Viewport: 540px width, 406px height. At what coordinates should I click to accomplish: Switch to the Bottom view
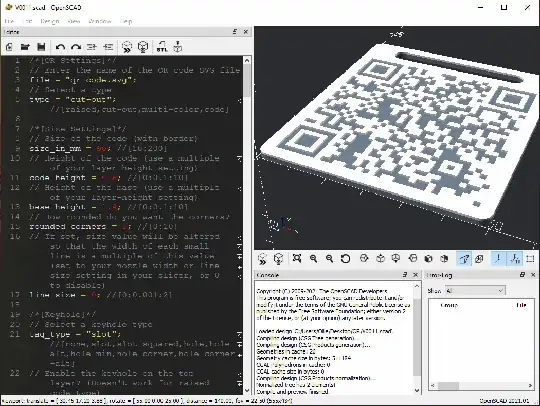point(396,258)
